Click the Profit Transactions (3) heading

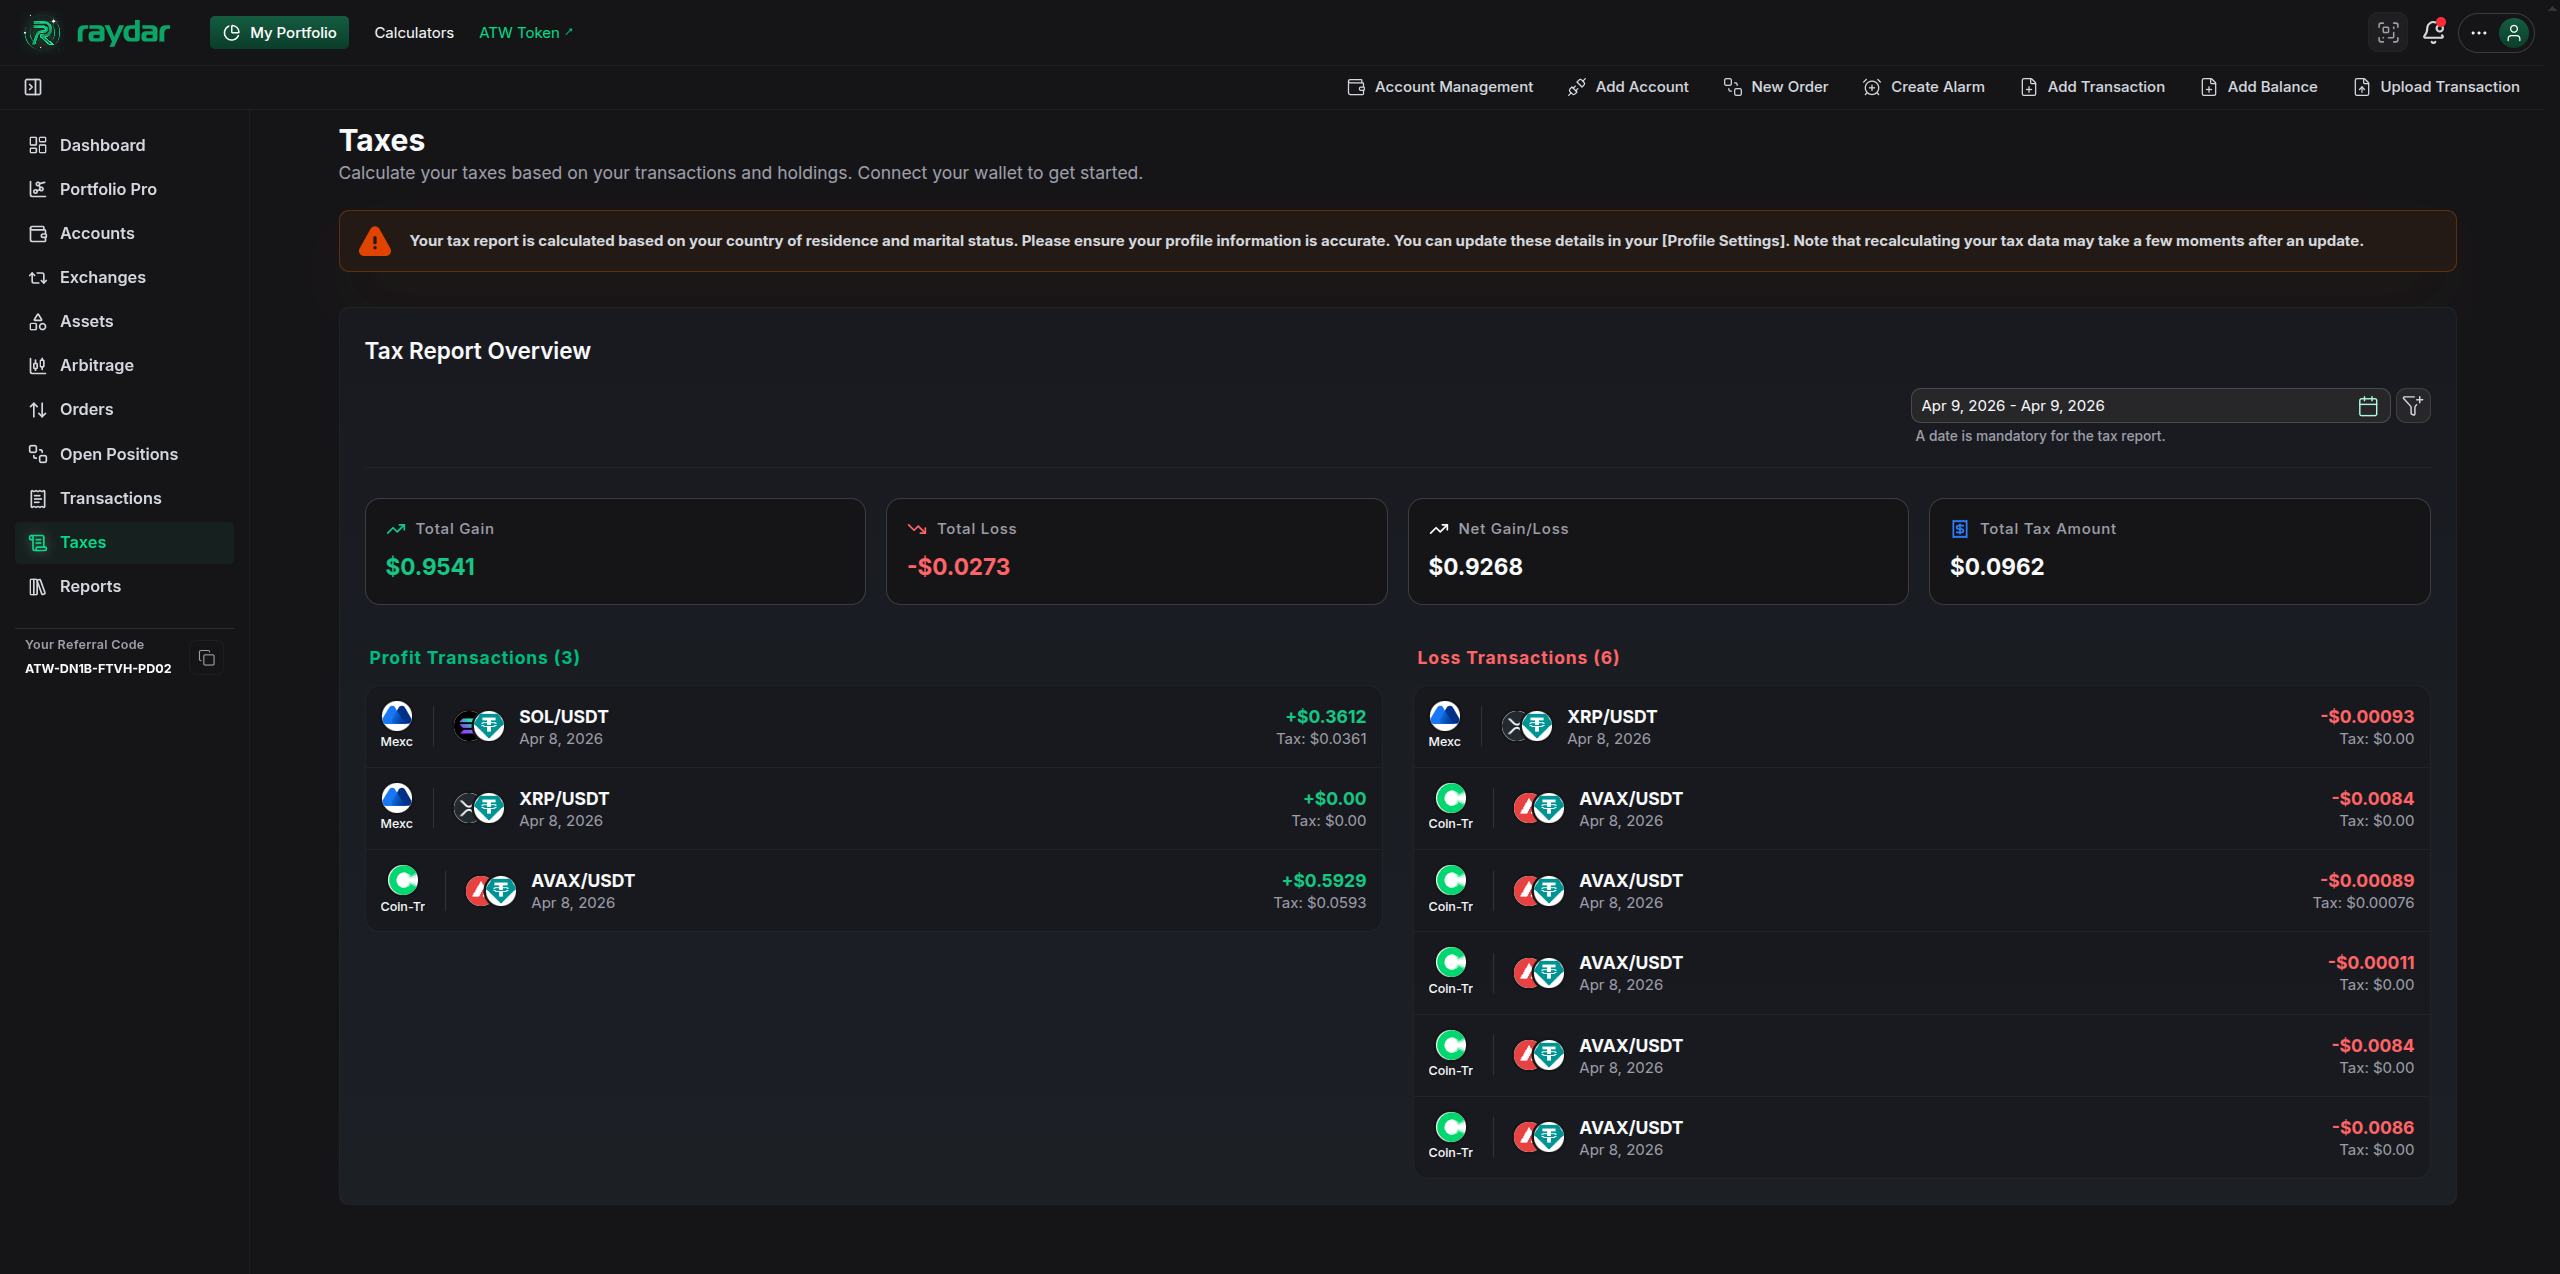coord(474,658)
